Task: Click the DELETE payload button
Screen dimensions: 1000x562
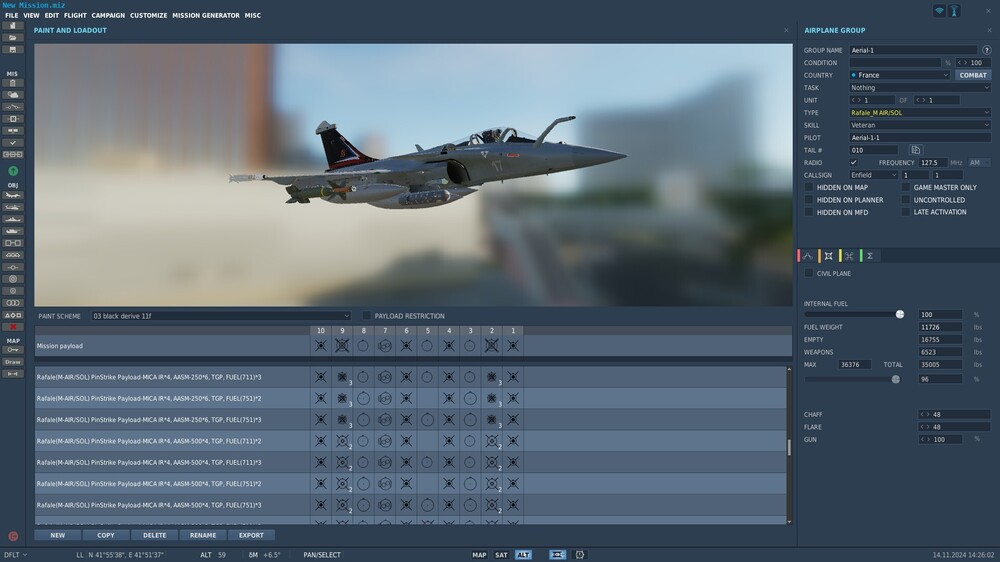Action: click(x=154, y=535)
